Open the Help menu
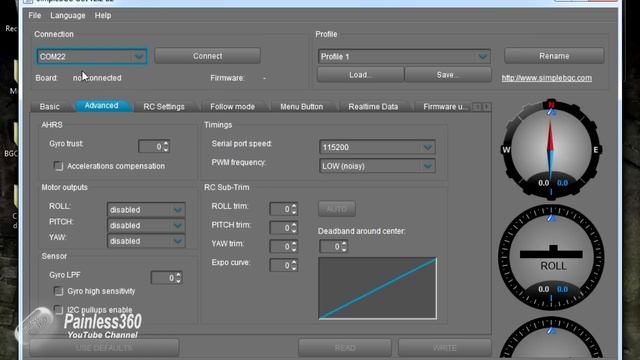The height and width of the screenshot is (360, 640). click(103, 16)
